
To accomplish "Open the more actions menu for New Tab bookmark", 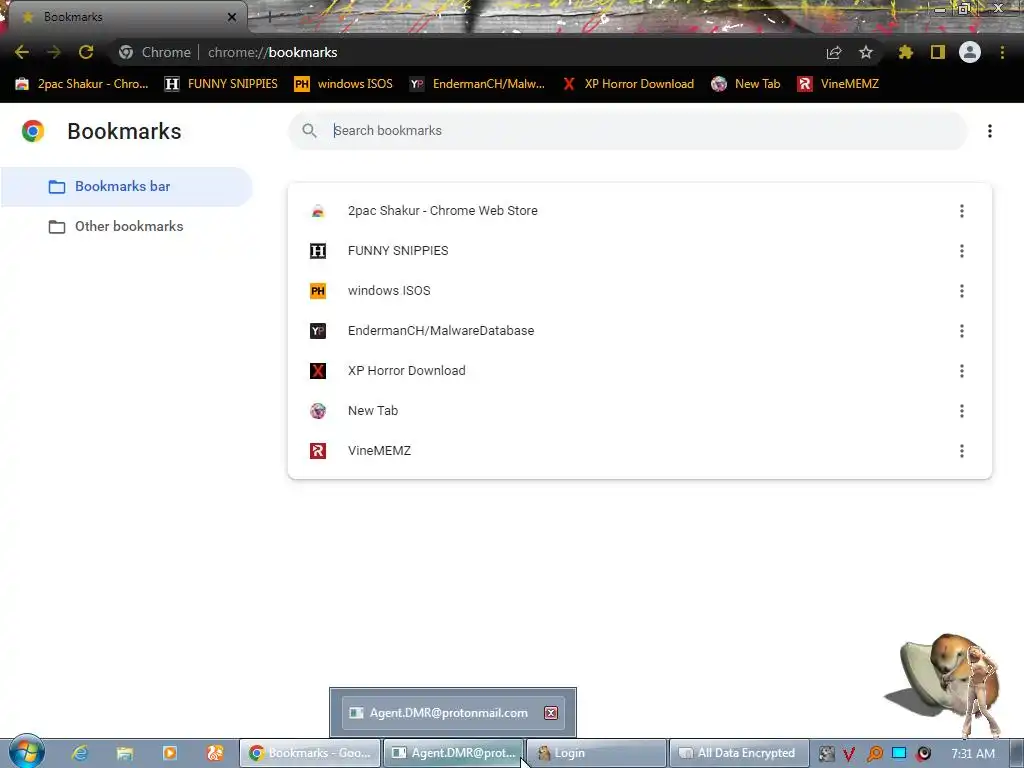I will pos(962,411).
